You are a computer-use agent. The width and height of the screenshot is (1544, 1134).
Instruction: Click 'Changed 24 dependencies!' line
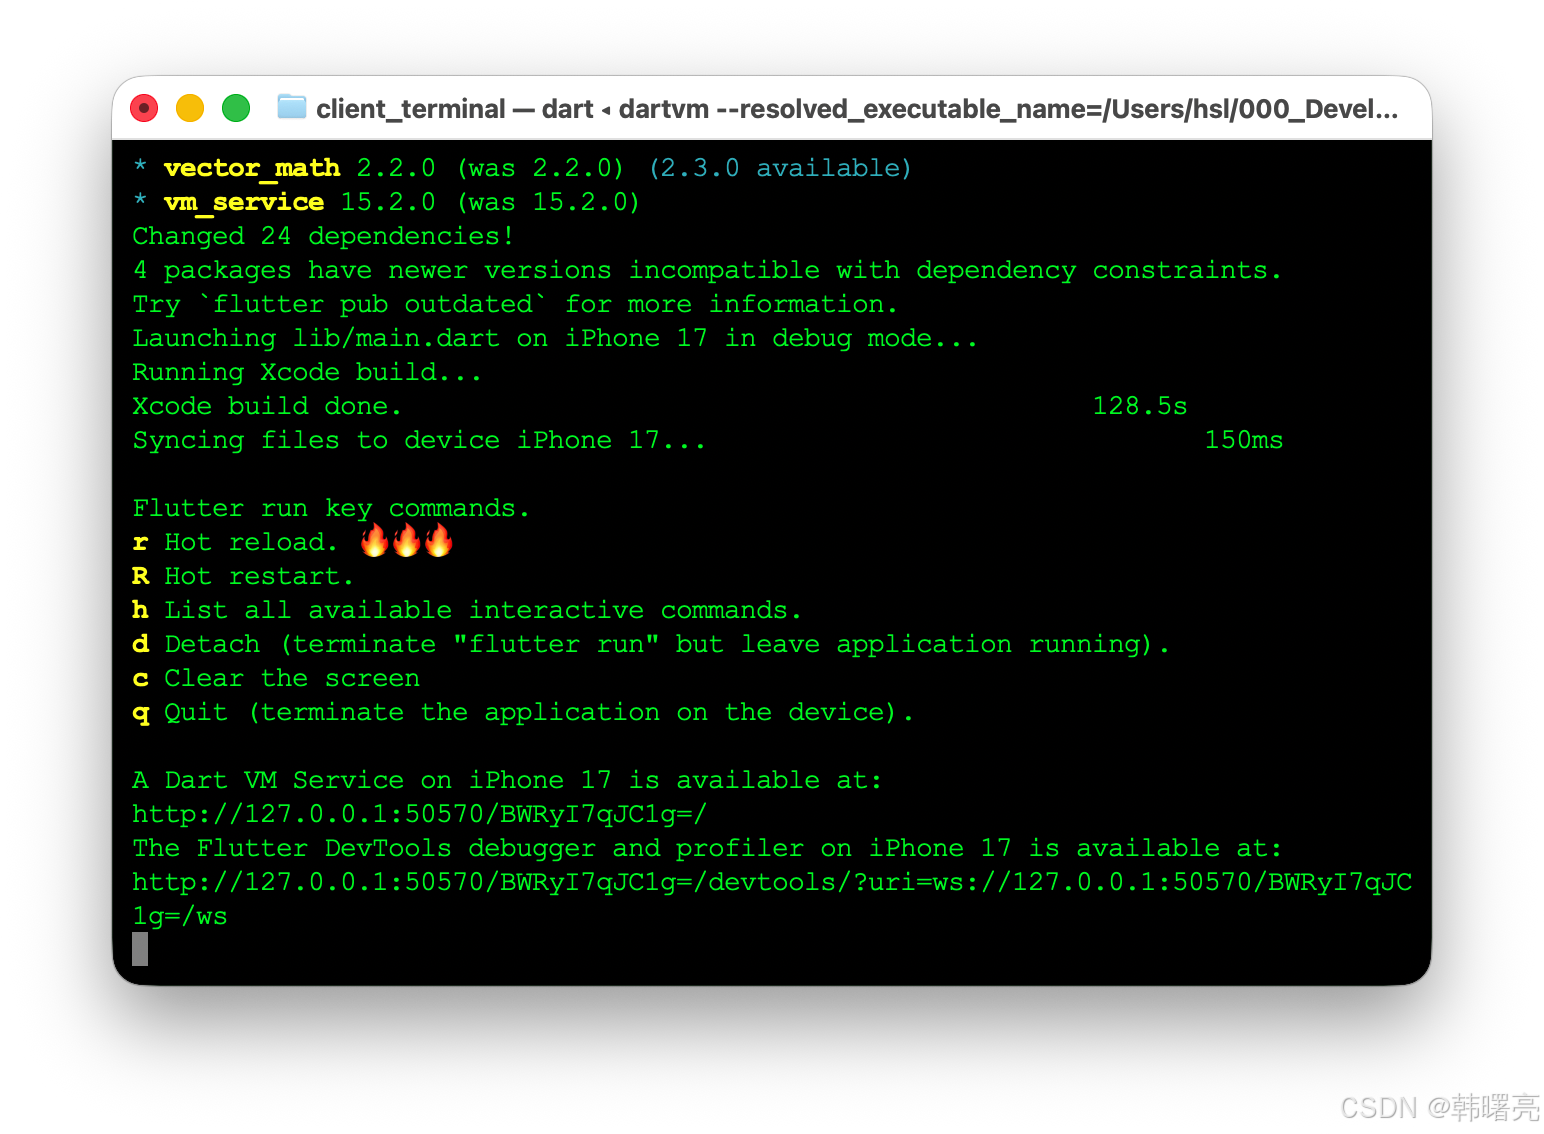(323, 236)
